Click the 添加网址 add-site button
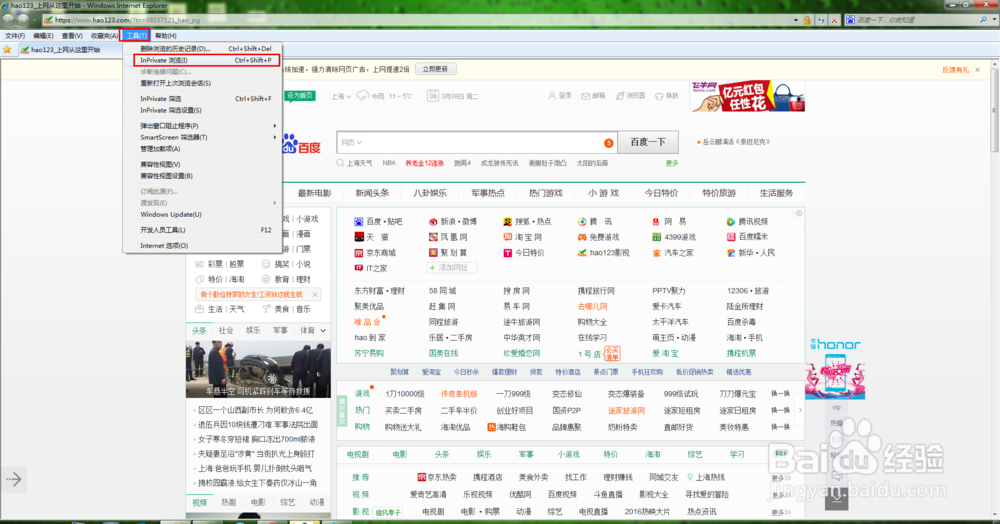1000x524 pixels. [452, 268]
